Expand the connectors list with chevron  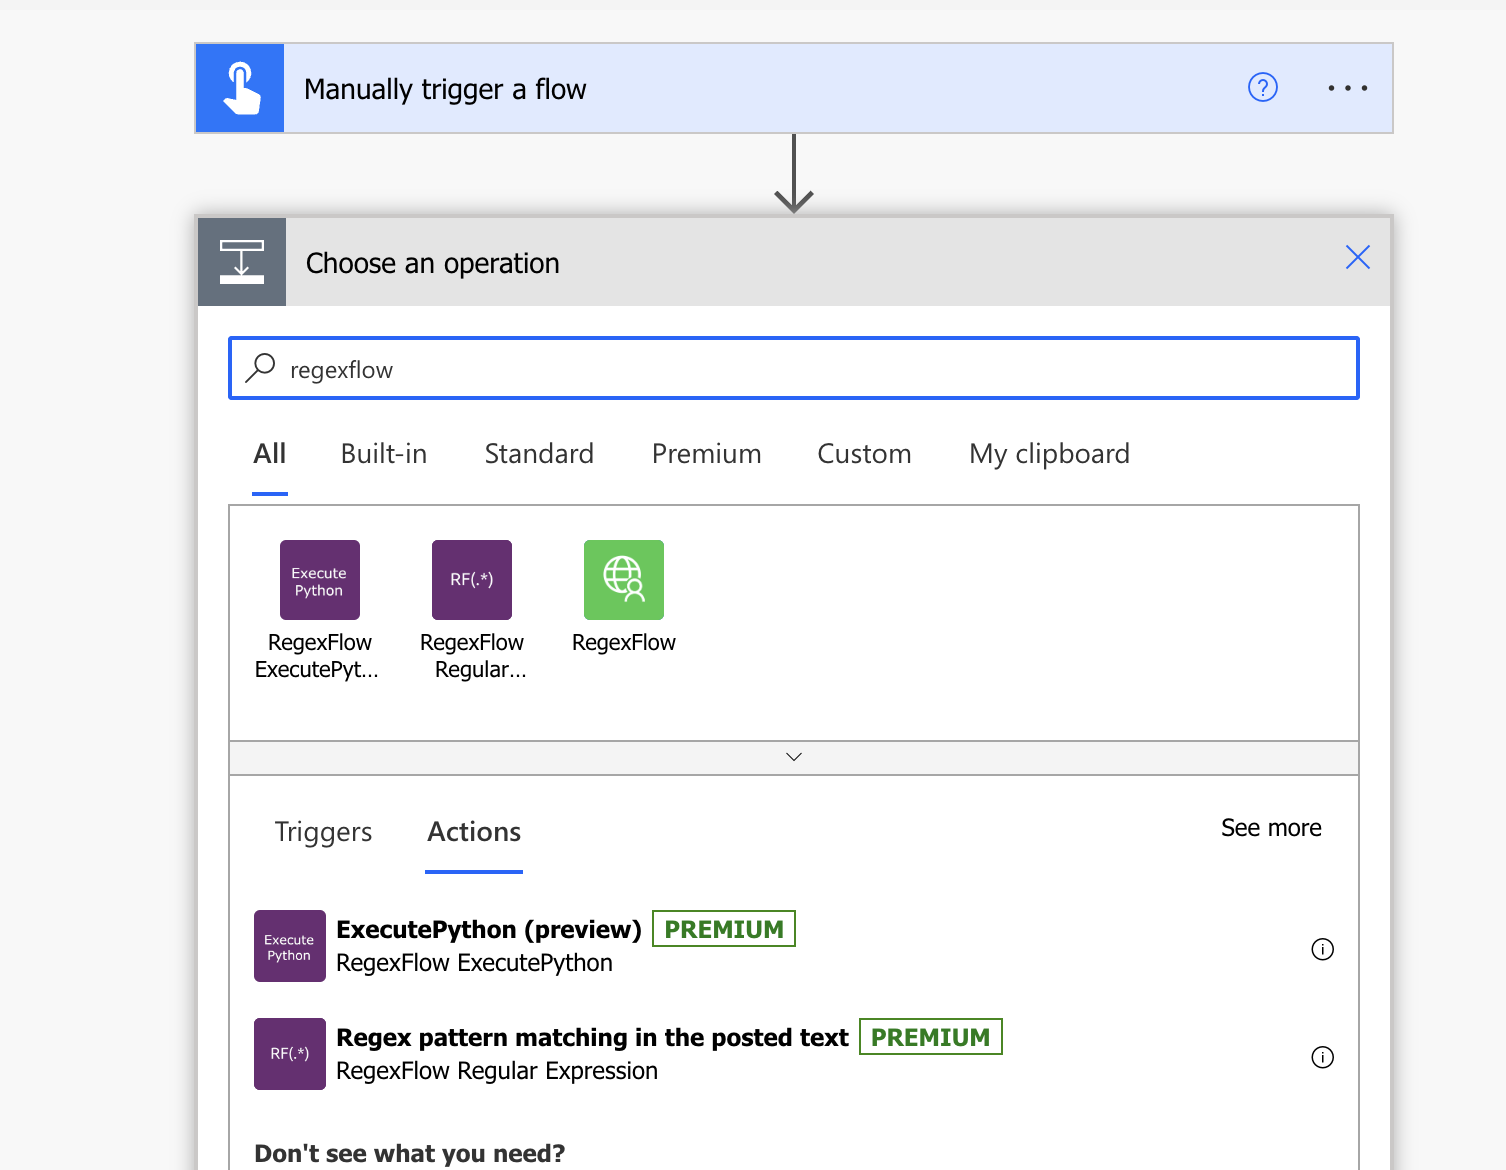click(x=794, y=757)
